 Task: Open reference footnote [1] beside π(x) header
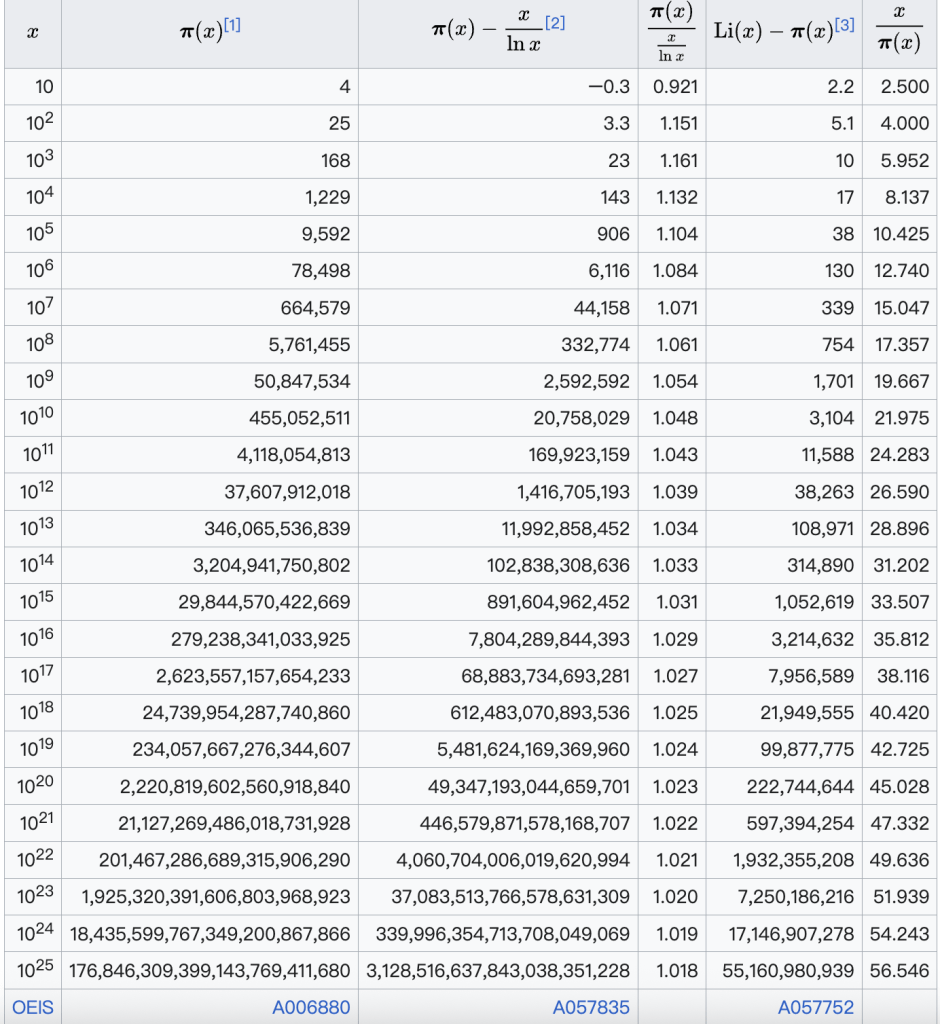point(232,26)
